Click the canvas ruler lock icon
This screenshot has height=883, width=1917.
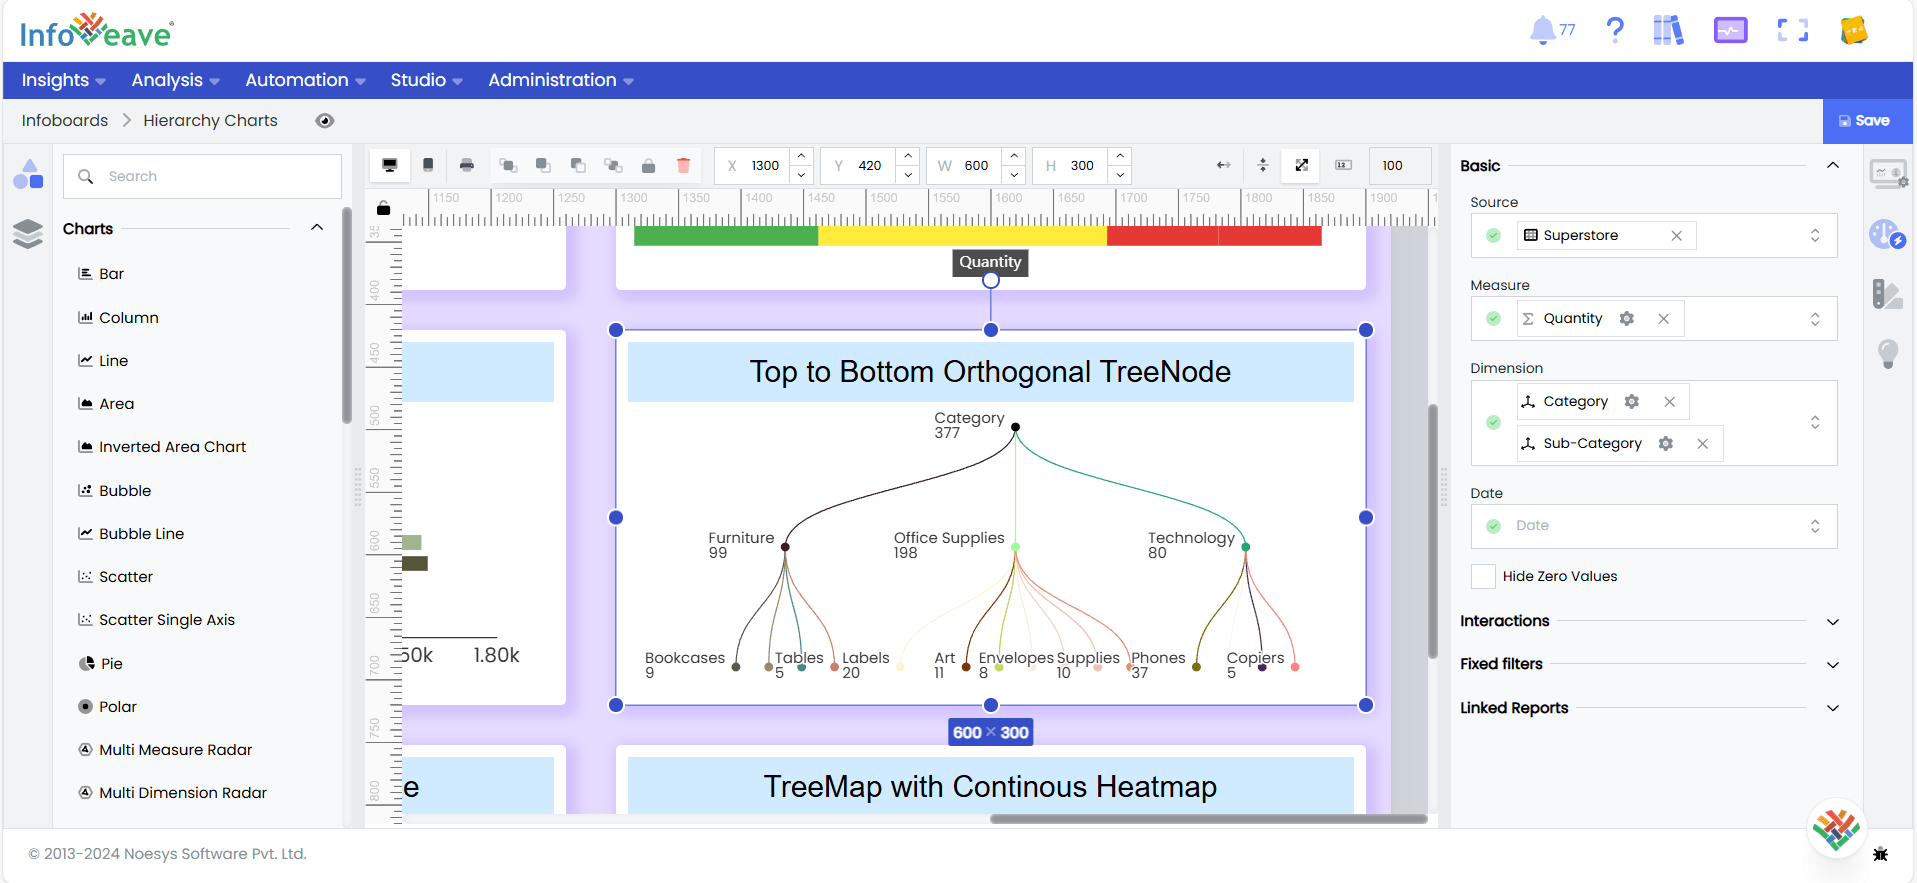[x=383, y=208]
